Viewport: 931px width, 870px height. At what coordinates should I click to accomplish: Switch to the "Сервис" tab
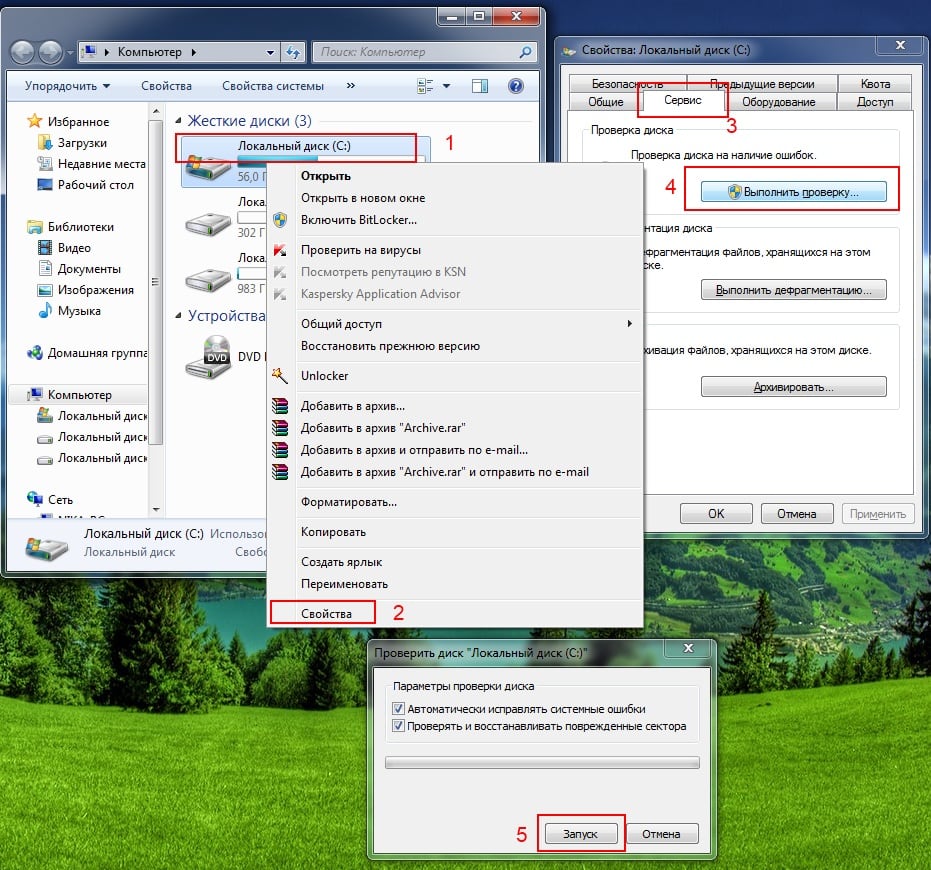pos(683,101)
